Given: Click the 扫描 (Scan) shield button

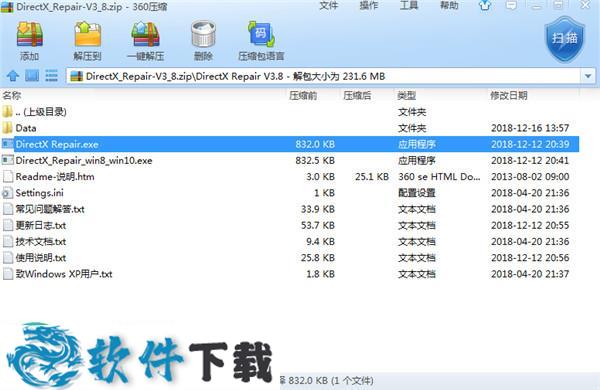Looking at the screenshot, I should [x=565, y=39].
